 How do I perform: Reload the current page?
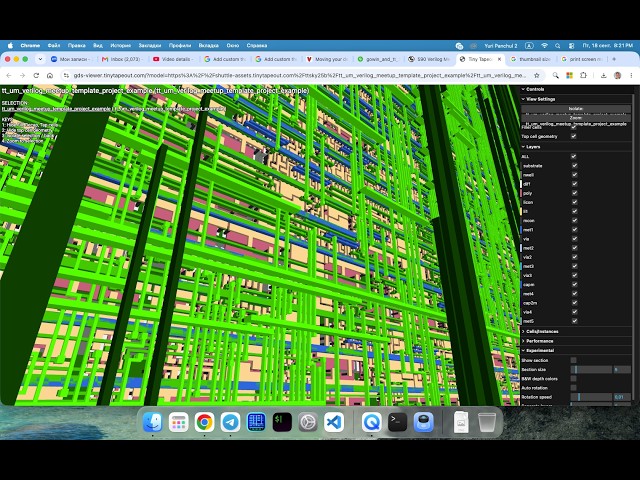(36, 76)
